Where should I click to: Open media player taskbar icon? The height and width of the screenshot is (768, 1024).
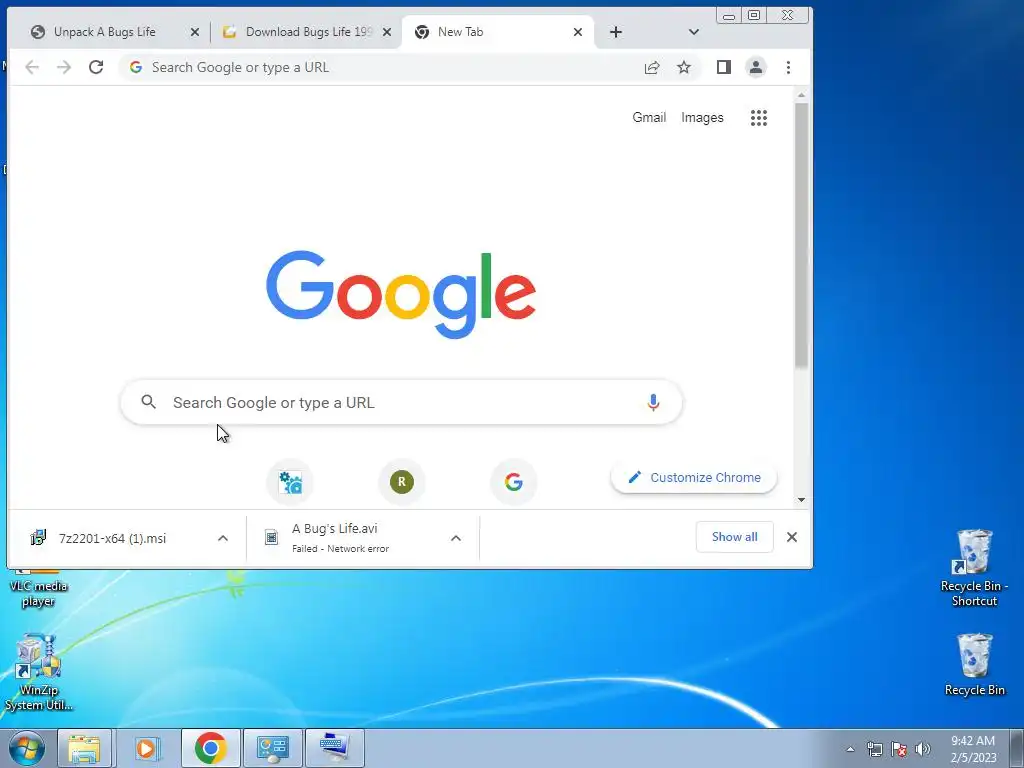[x=146, y=748]
